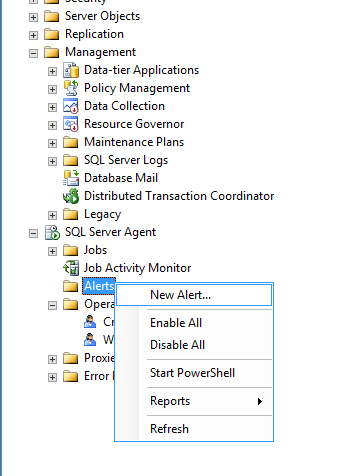
Task: Expand Data-tier Applications node
Action: point(52,71)
